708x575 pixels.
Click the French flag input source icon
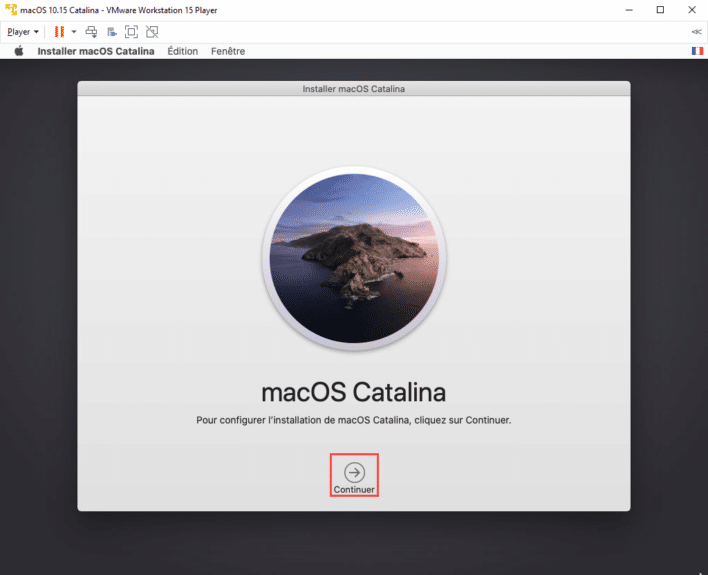(x=697, y=51)
